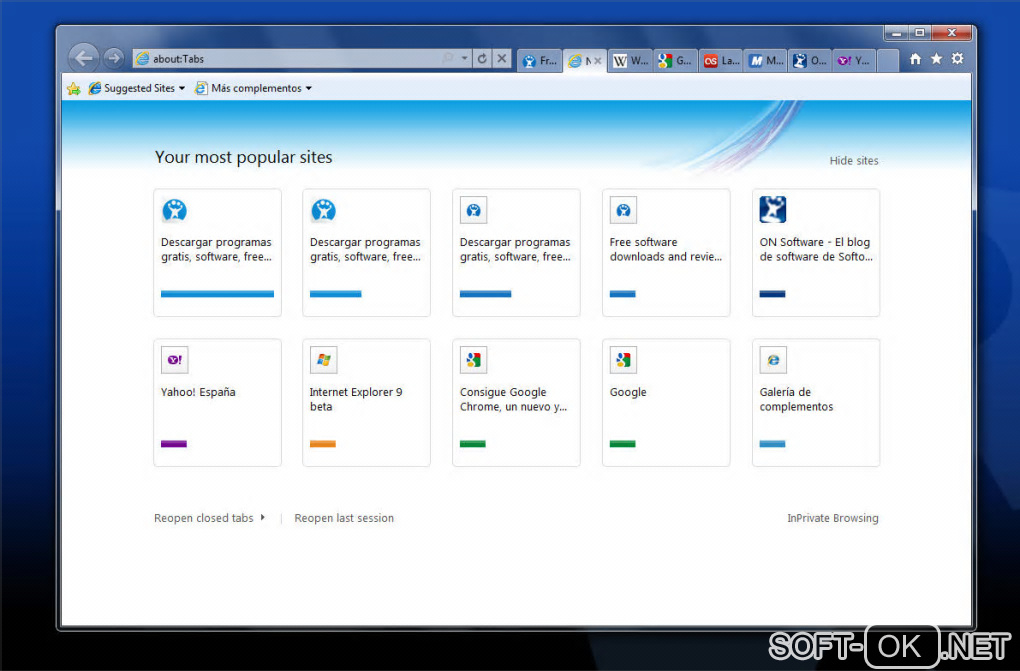Click the search magnifier in address bar
Viewport: 1020px width, 671px height.
[448, 59]
